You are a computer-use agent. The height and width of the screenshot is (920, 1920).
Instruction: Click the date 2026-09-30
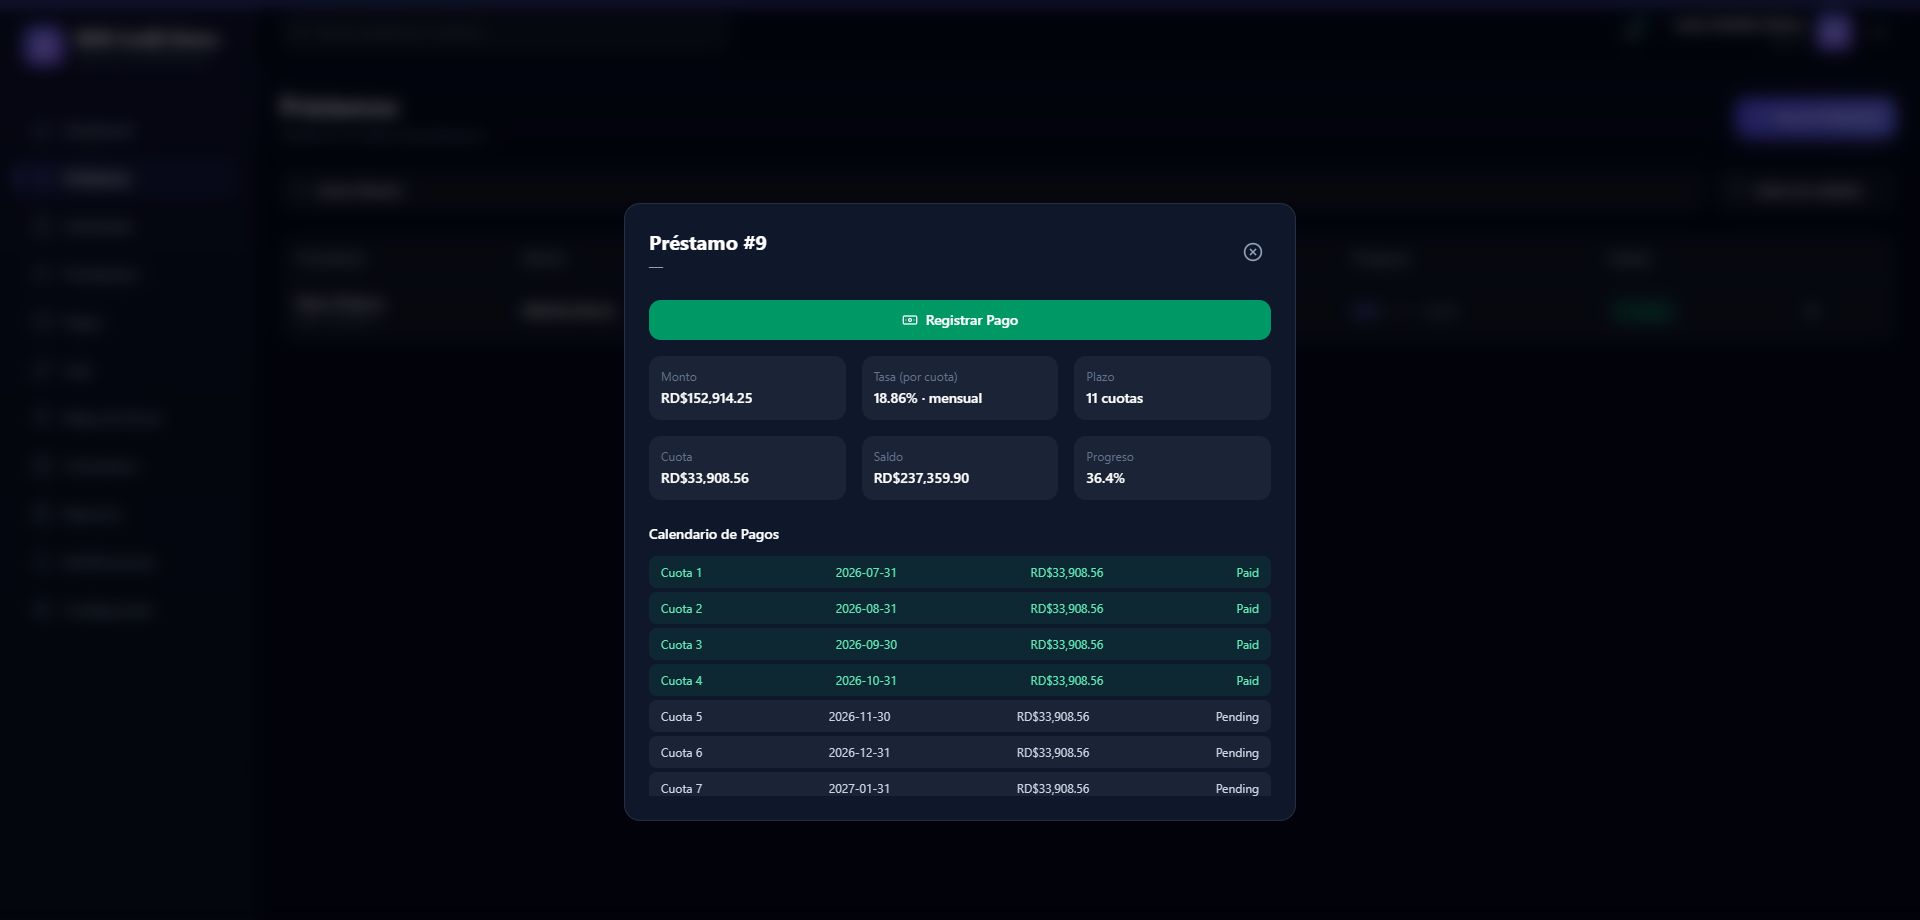866,645
